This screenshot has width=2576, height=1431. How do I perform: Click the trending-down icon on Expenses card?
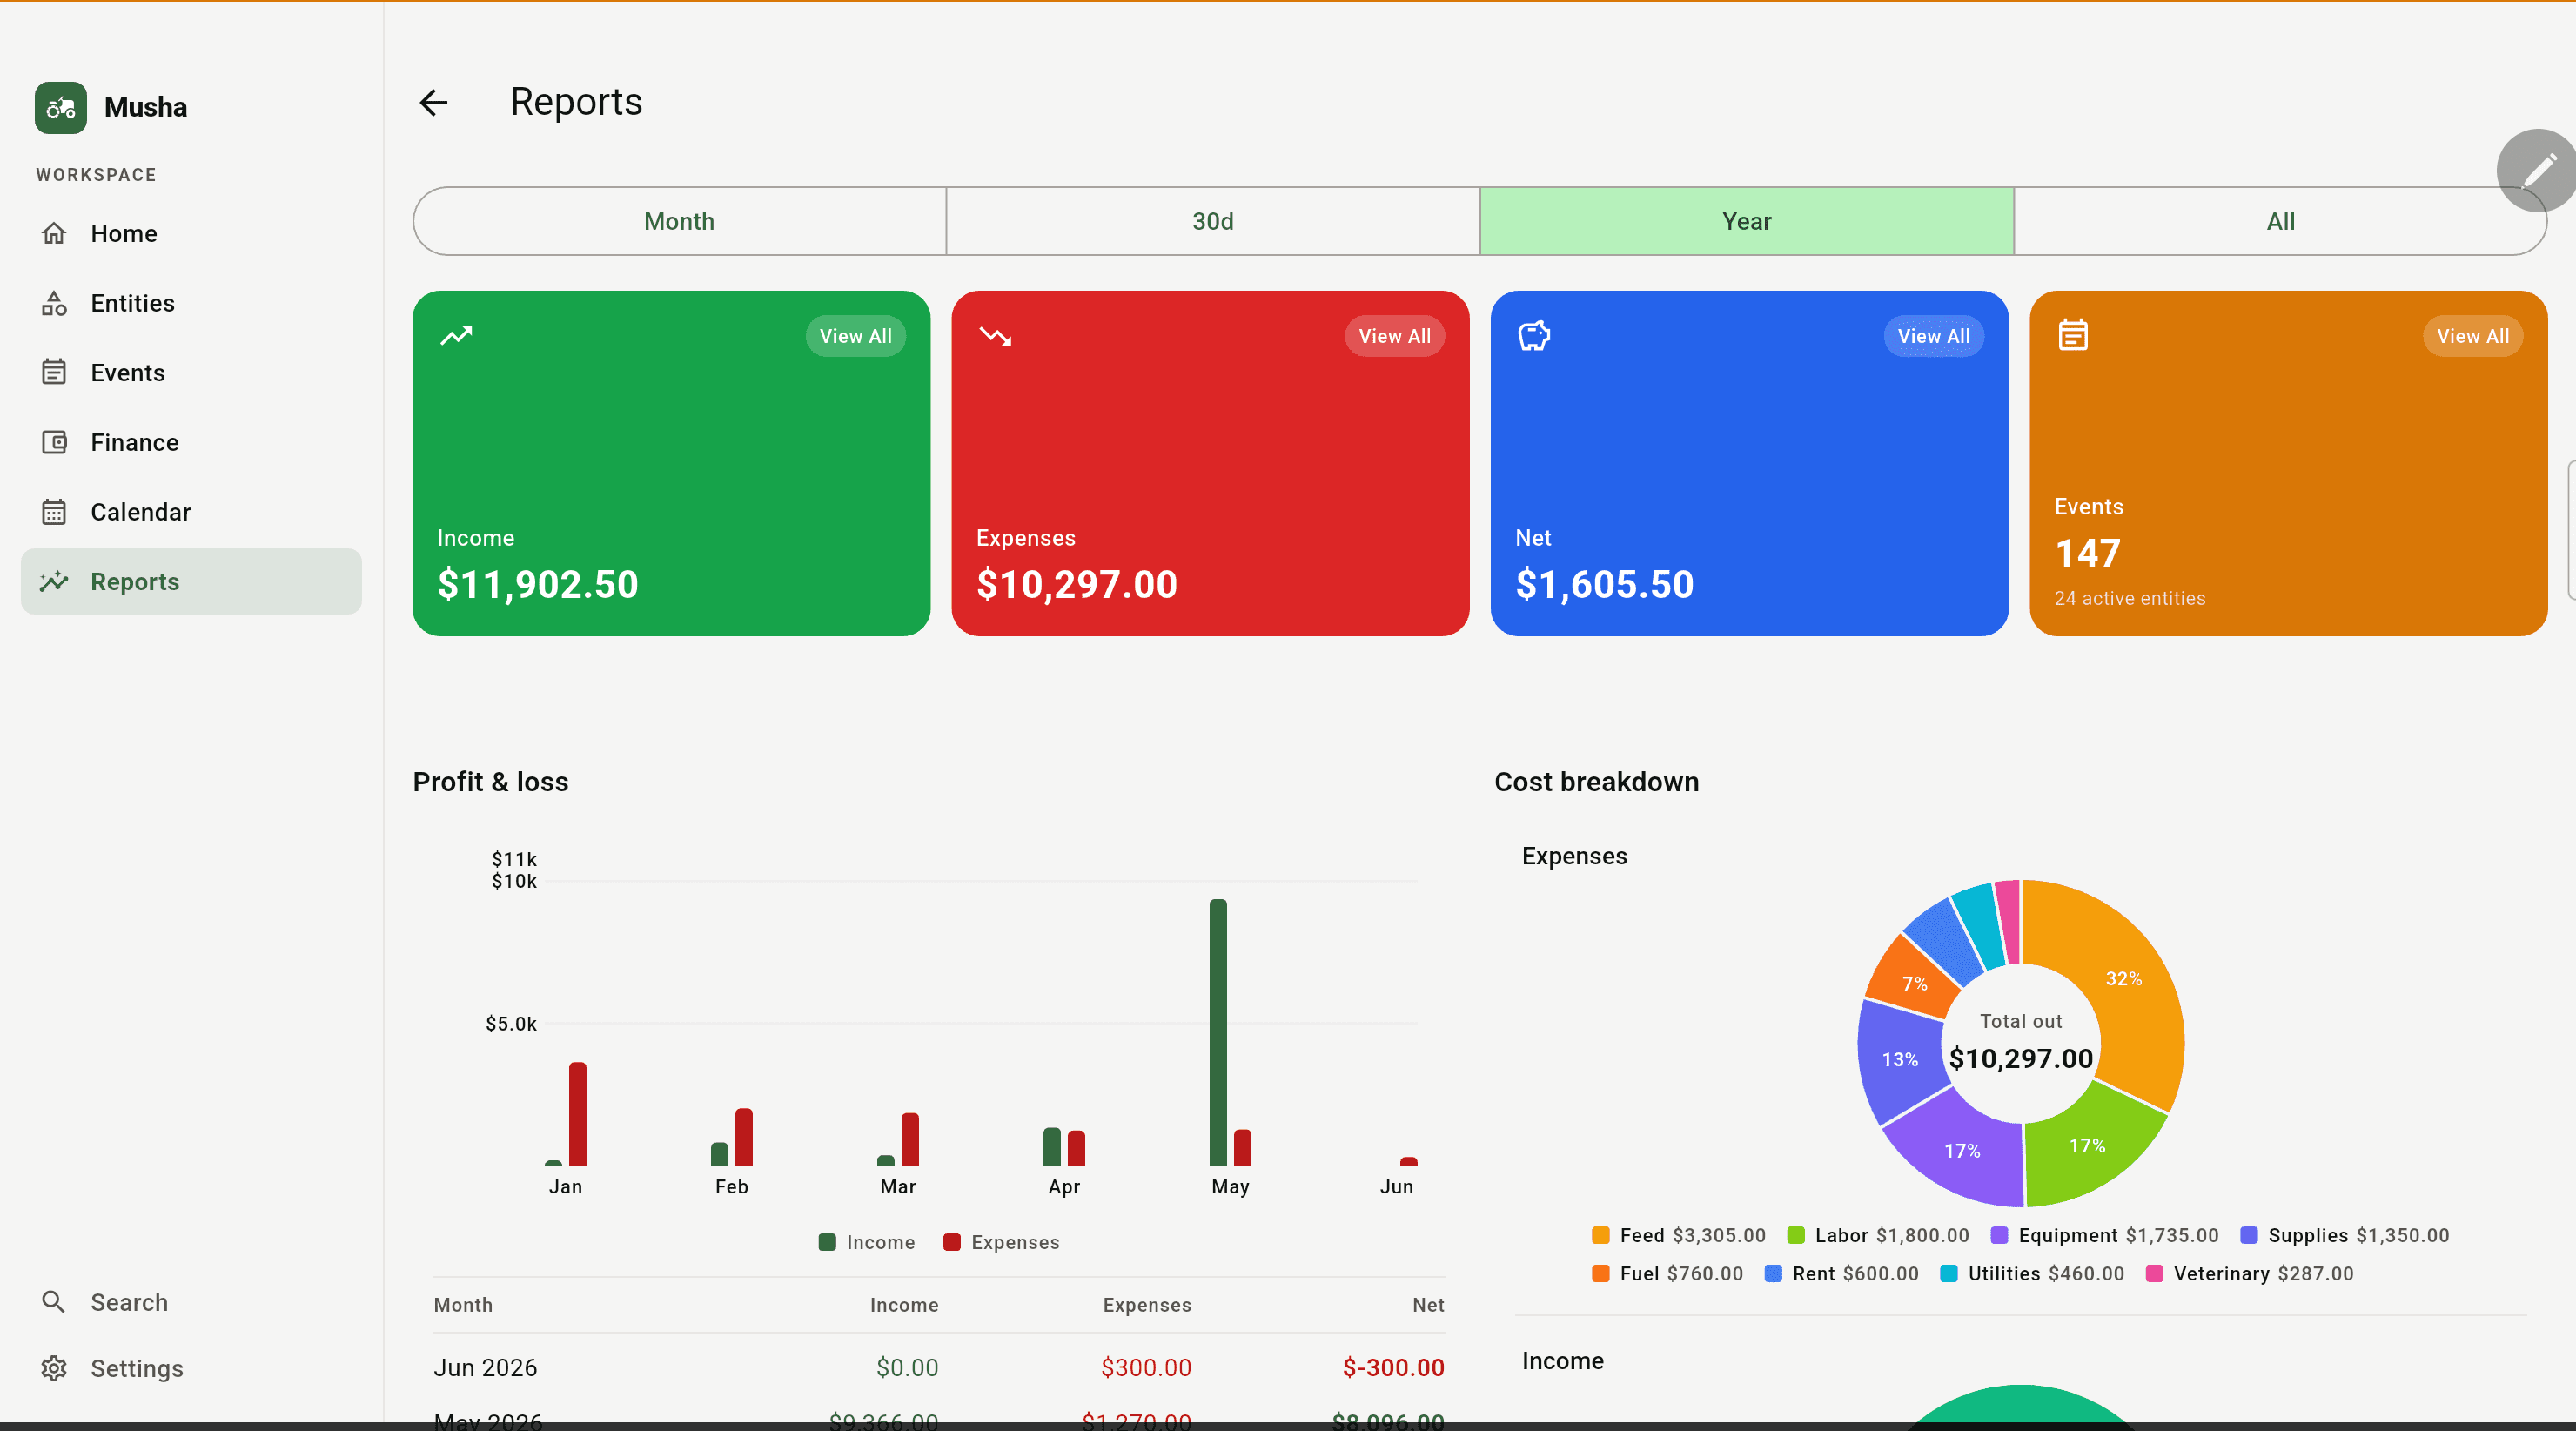995,336
